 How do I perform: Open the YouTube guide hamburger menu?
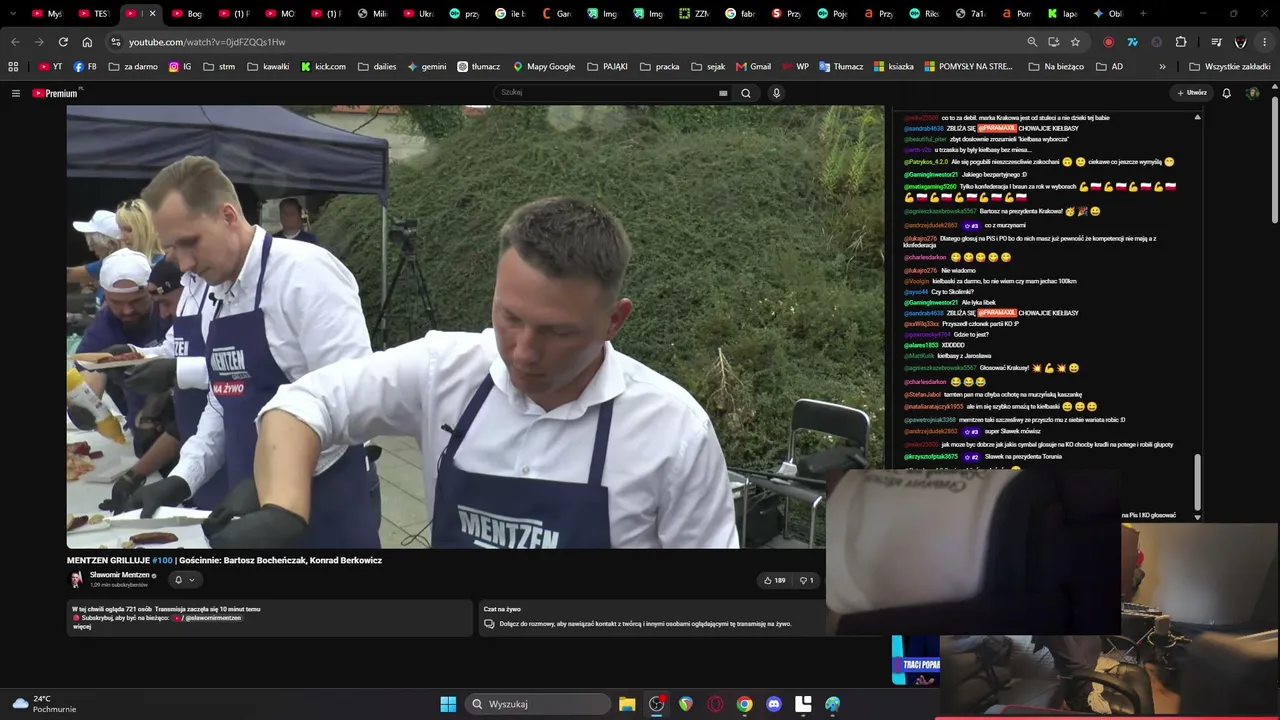coord(15,93)
